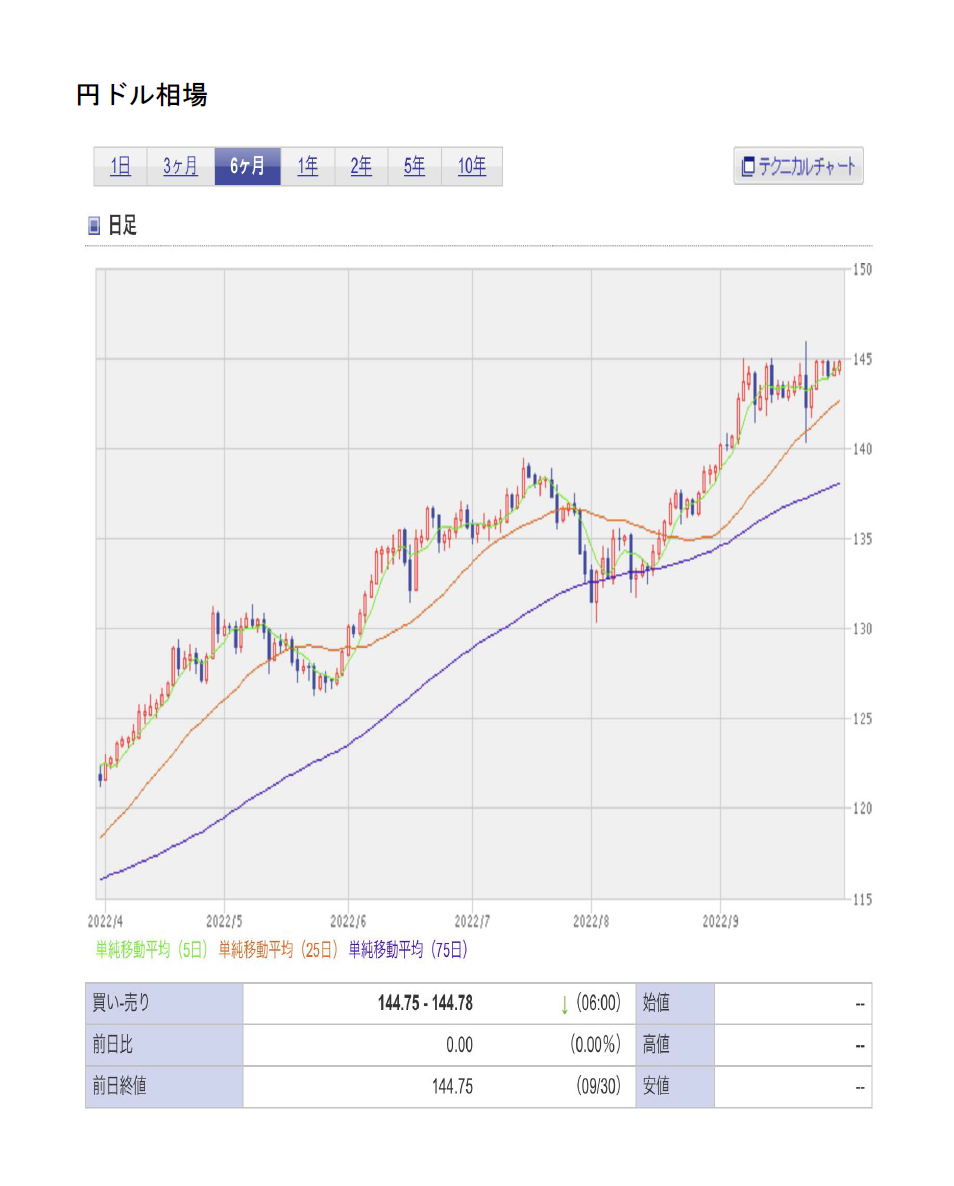Select the 1日 time range tab
Viewport: 954px width, 1186px height.
pos(120,166)
